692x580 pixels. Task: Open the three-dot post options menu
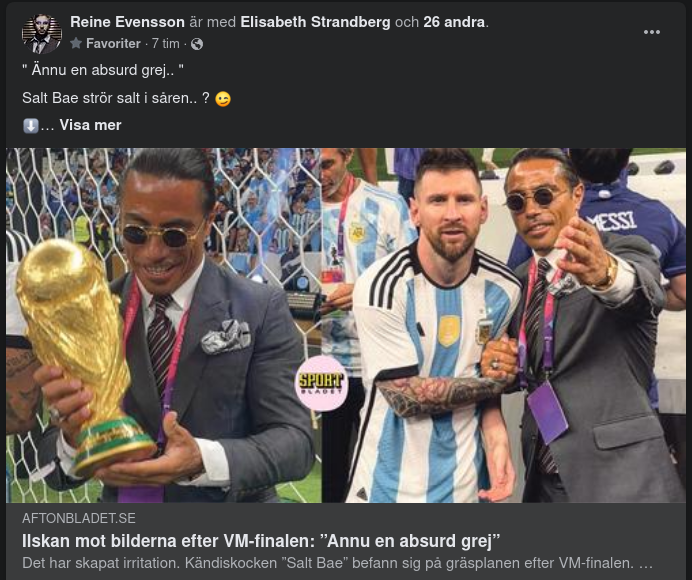[x=651, y=32]
